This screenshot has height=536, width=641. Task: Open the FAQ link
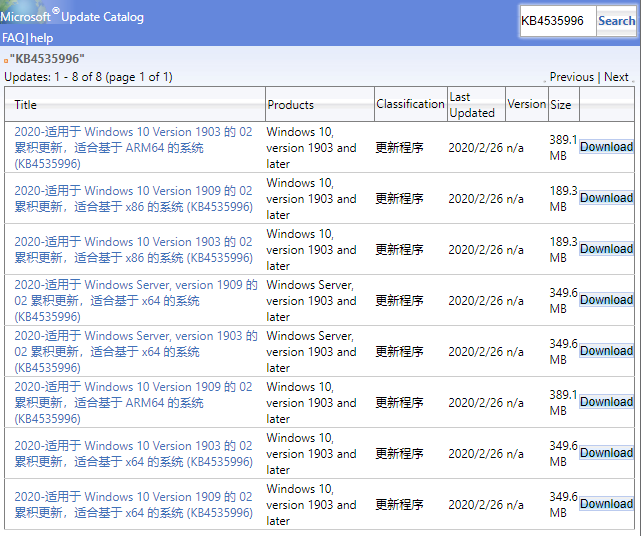tap(13, 38)
